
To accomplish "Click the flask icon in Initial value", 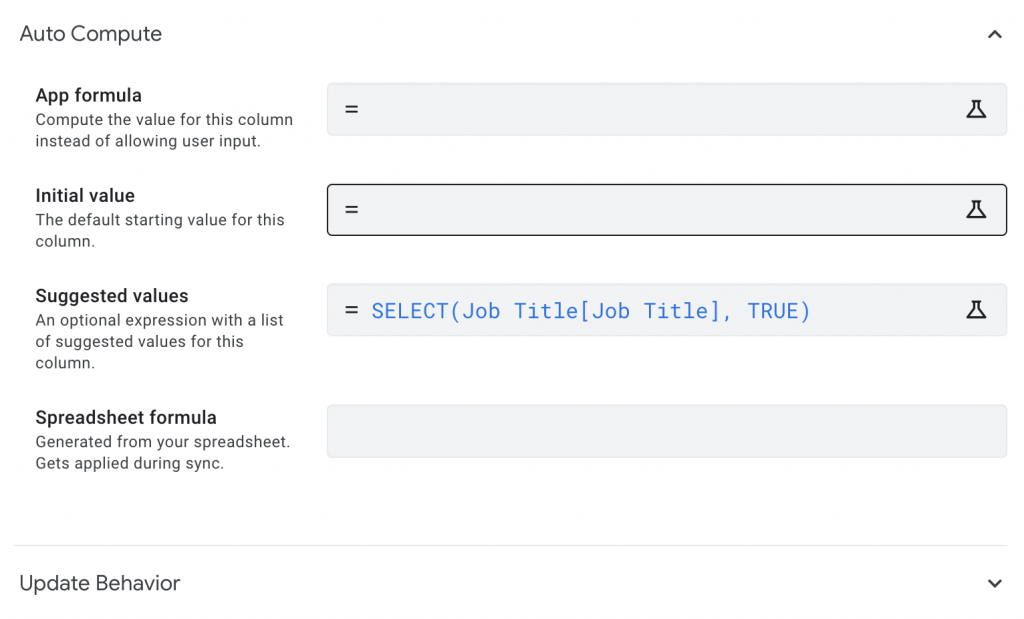I will 976,209.
